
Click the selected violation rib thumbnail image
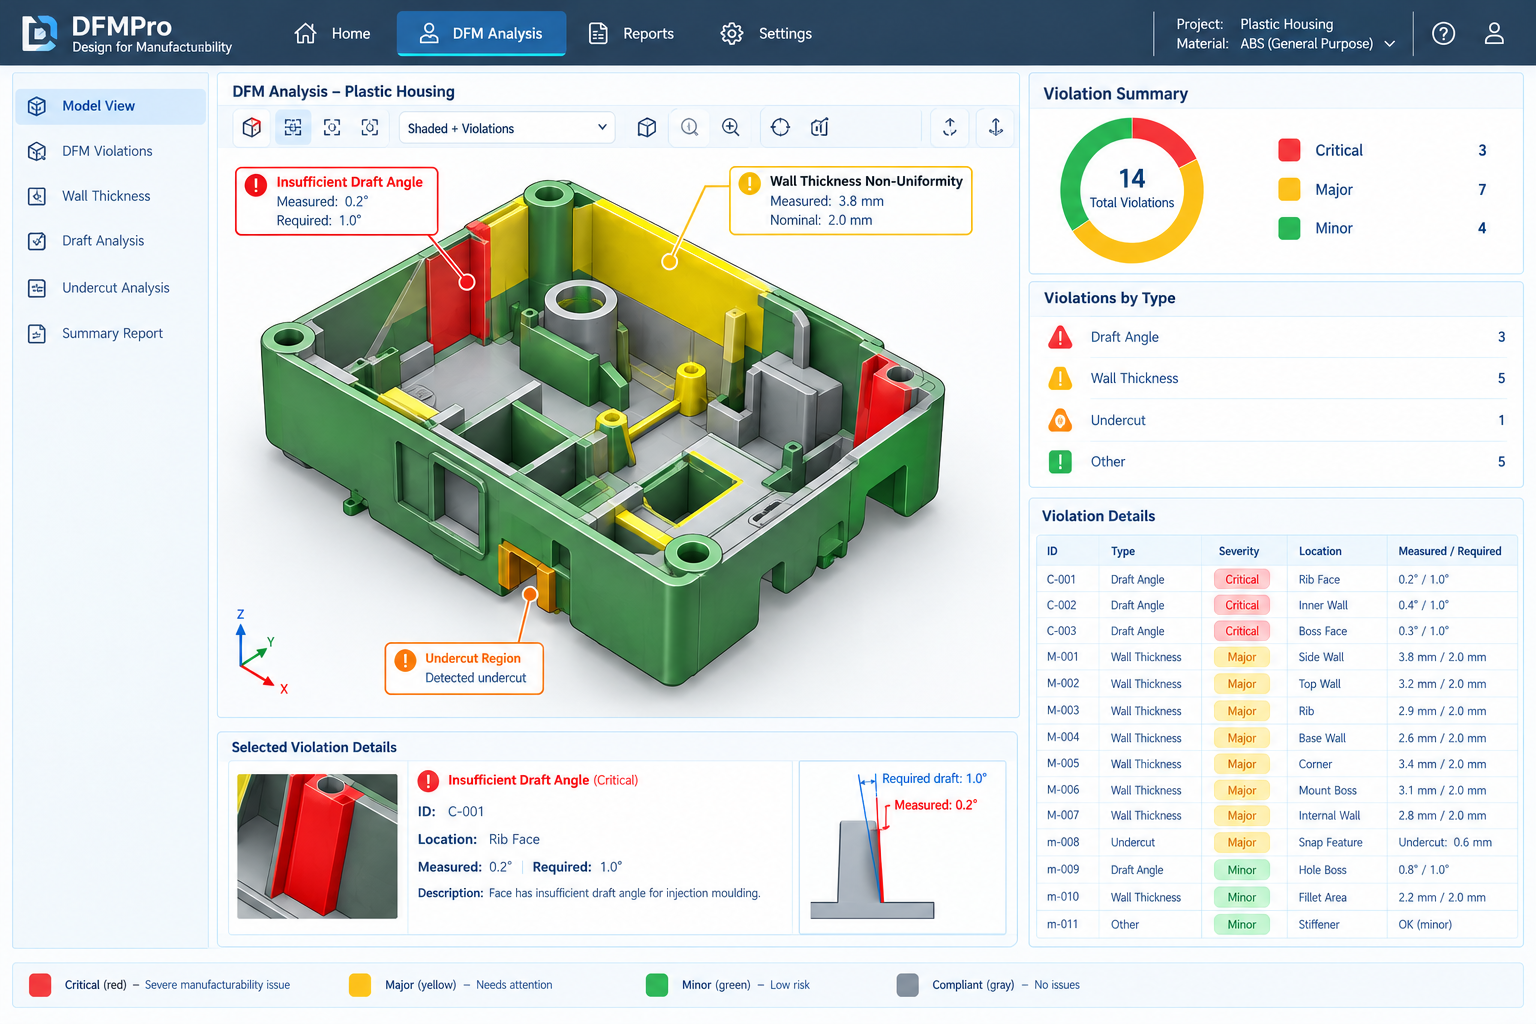[317, 846]
